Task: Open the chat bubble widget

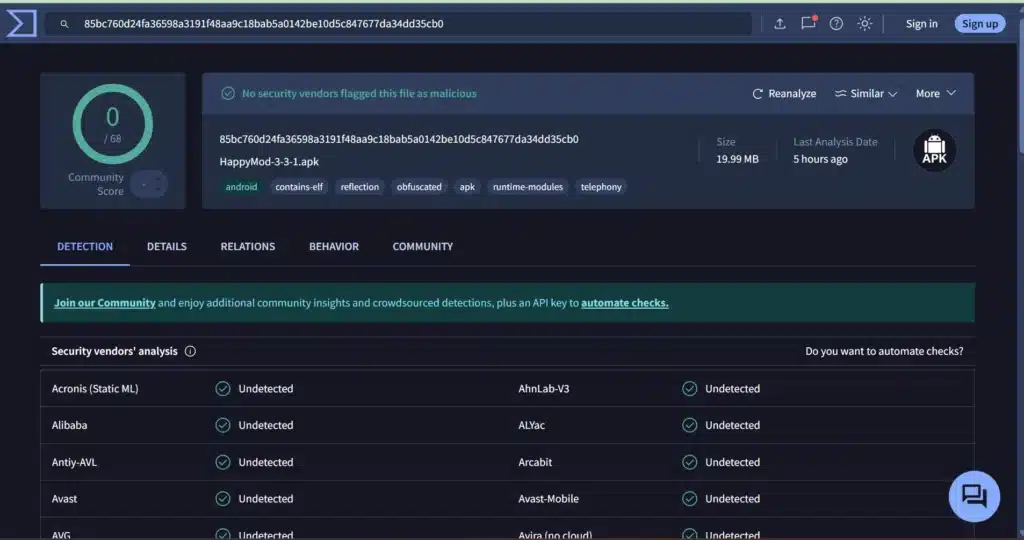Action: [974, 496]
